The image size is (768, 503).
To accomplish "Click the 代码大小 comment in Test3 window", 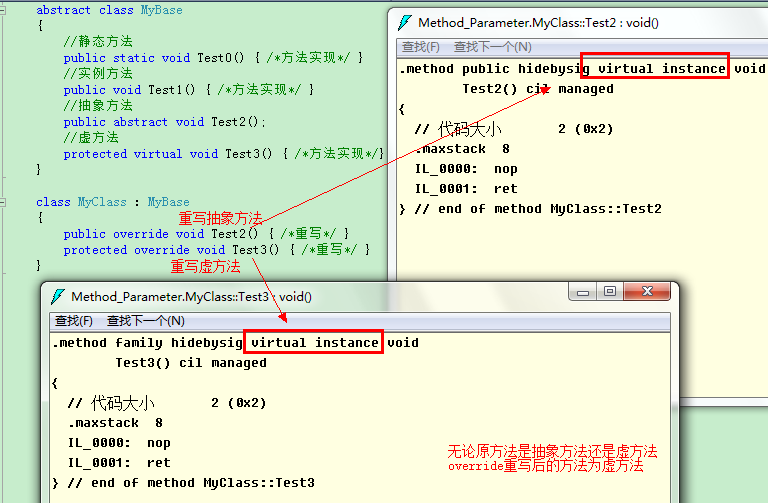I will click(167, 403).
